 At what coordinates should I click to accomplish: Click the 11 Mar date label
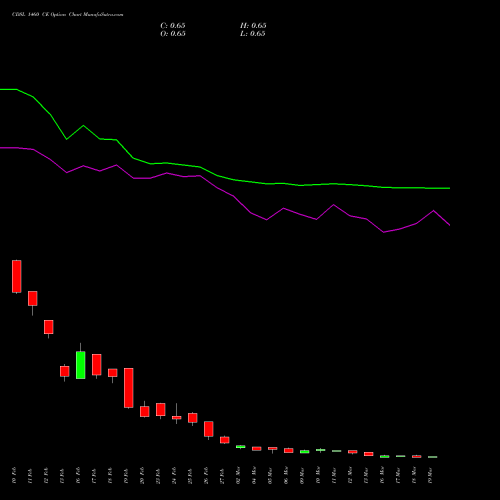(x=334, y=475)
